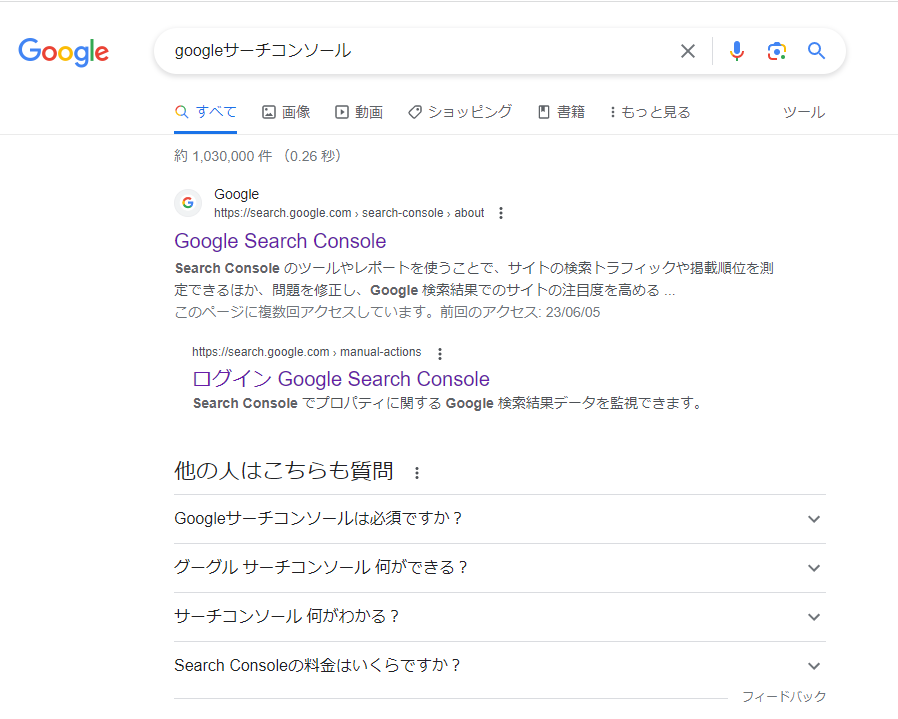
Task: Open ログイン Google Search Console link
Action: tap(340, 379)
